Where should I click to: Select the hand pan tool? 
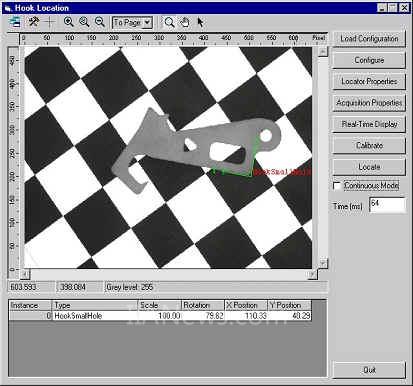[185, 22]
